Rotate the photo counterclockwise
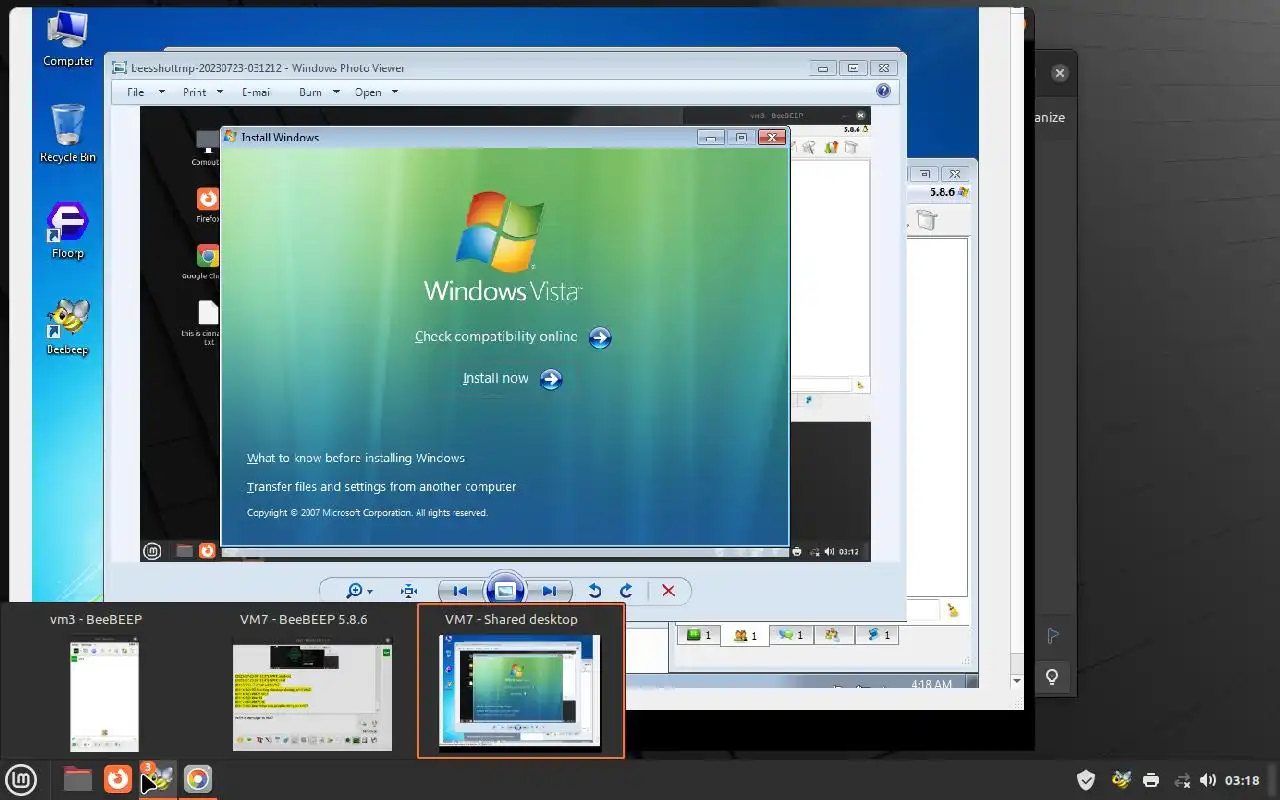The width and height of the screenshot is (1280, 800). click(595, 591)
